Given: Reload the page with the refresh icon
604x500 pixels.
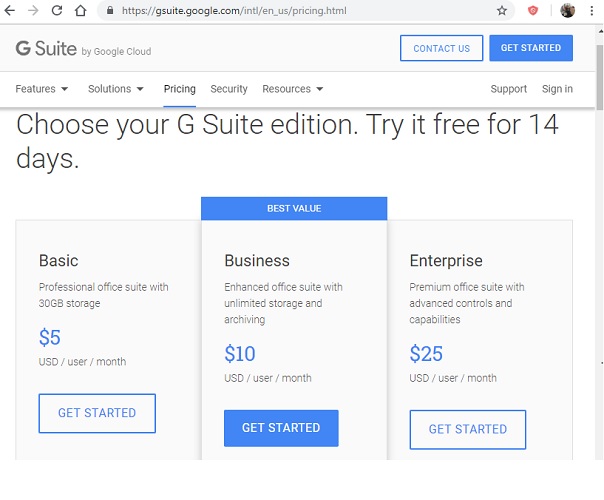Looking at the screenshot, I should click(57, 10).
